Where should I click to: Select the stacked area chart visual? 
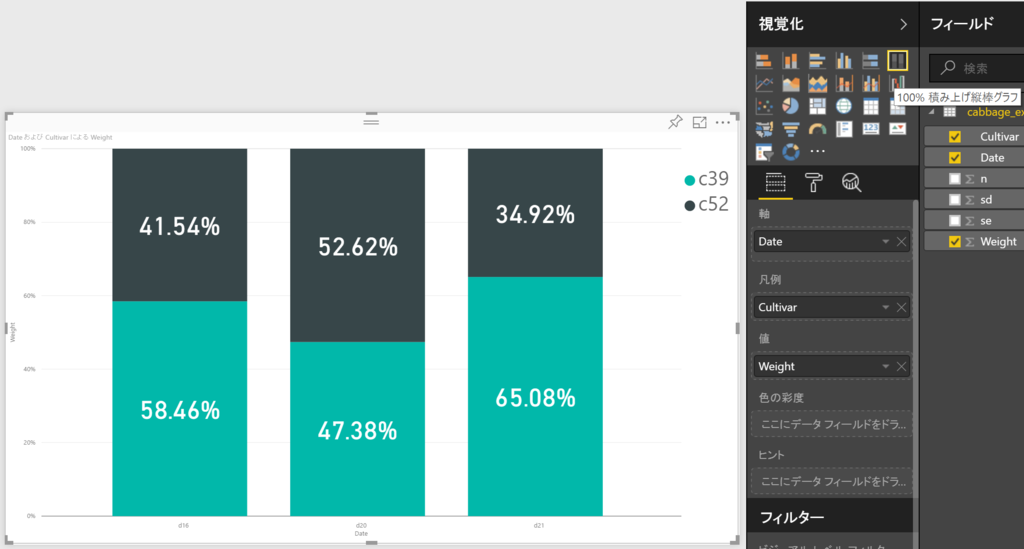[817, 84]
